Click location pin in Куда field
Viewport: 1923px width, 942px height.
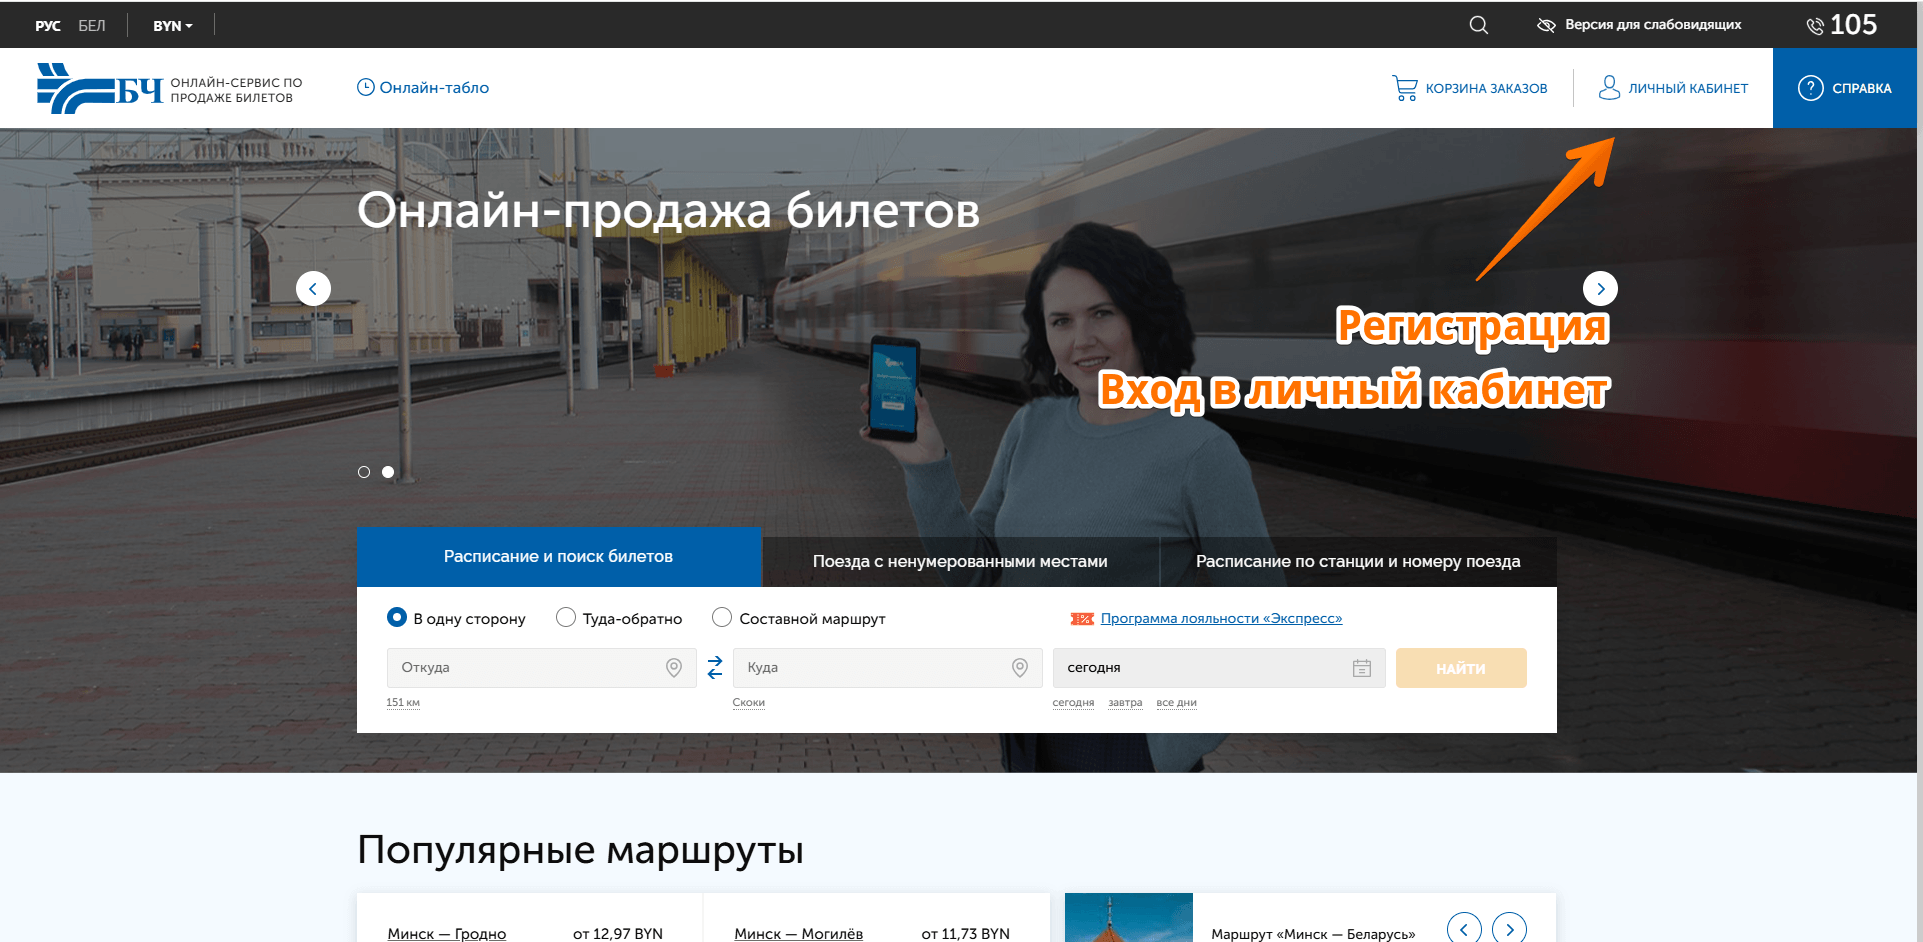click(x=1020, y=668)
